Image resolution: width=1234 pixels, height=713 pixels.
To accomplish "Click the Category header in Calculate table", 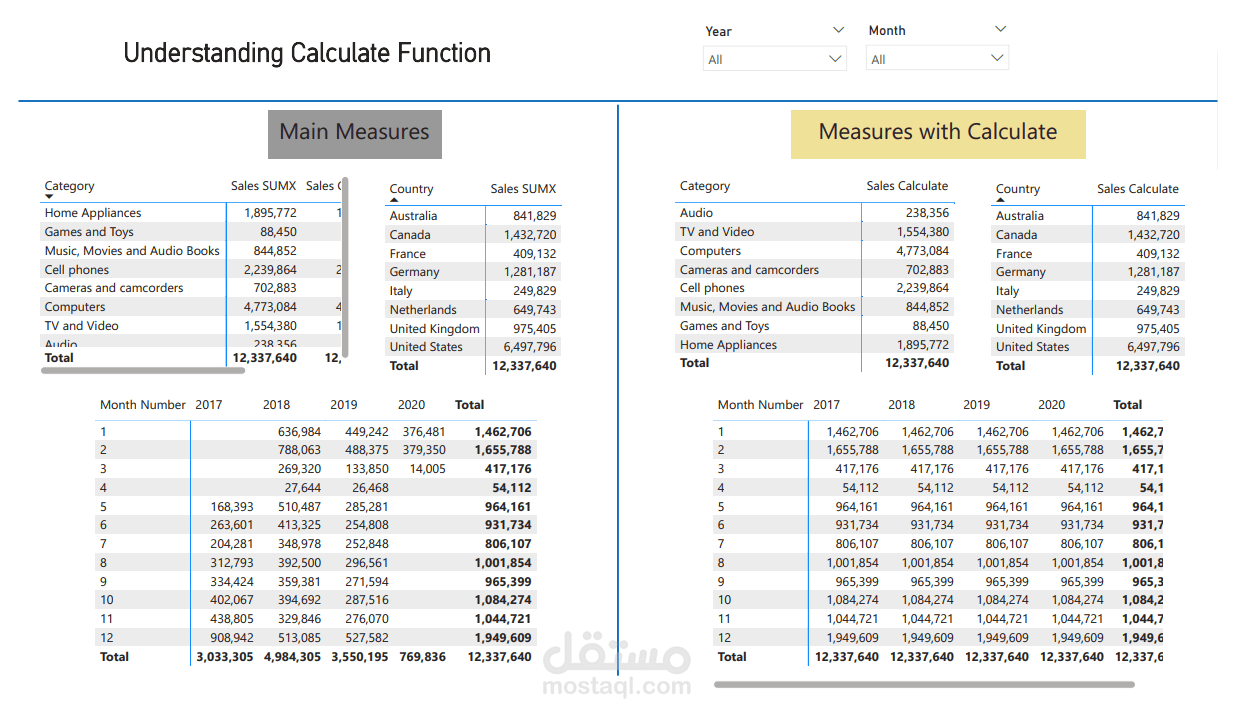I will click(705, 186).
